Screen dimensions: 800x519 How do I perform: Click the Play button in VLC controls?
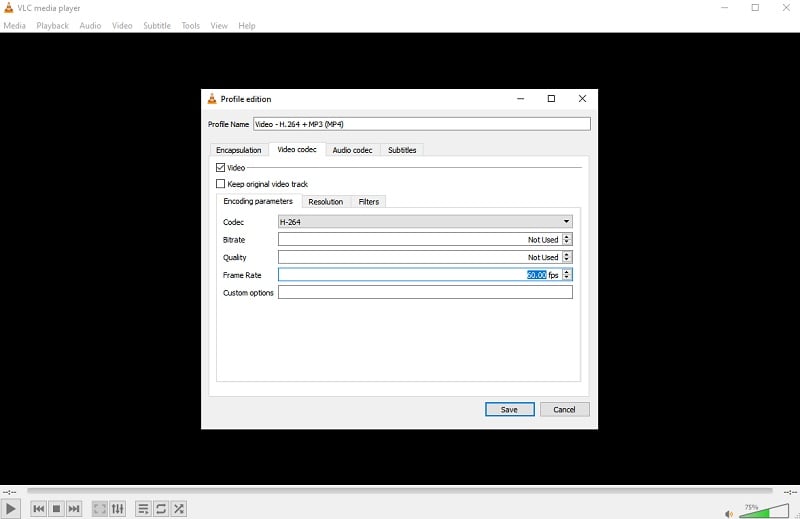coord(11,509)
